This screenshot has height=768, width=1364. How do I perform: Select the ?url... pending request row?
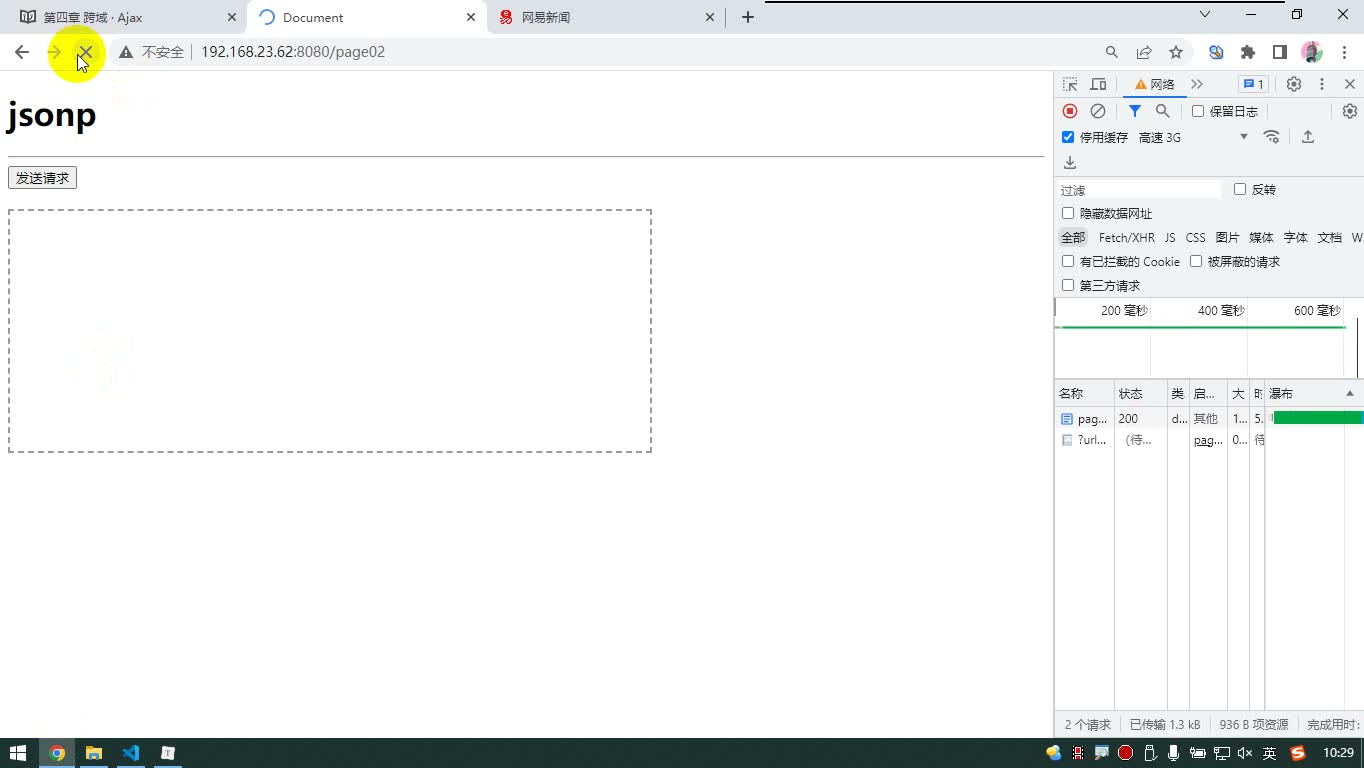click(1208, 440)
